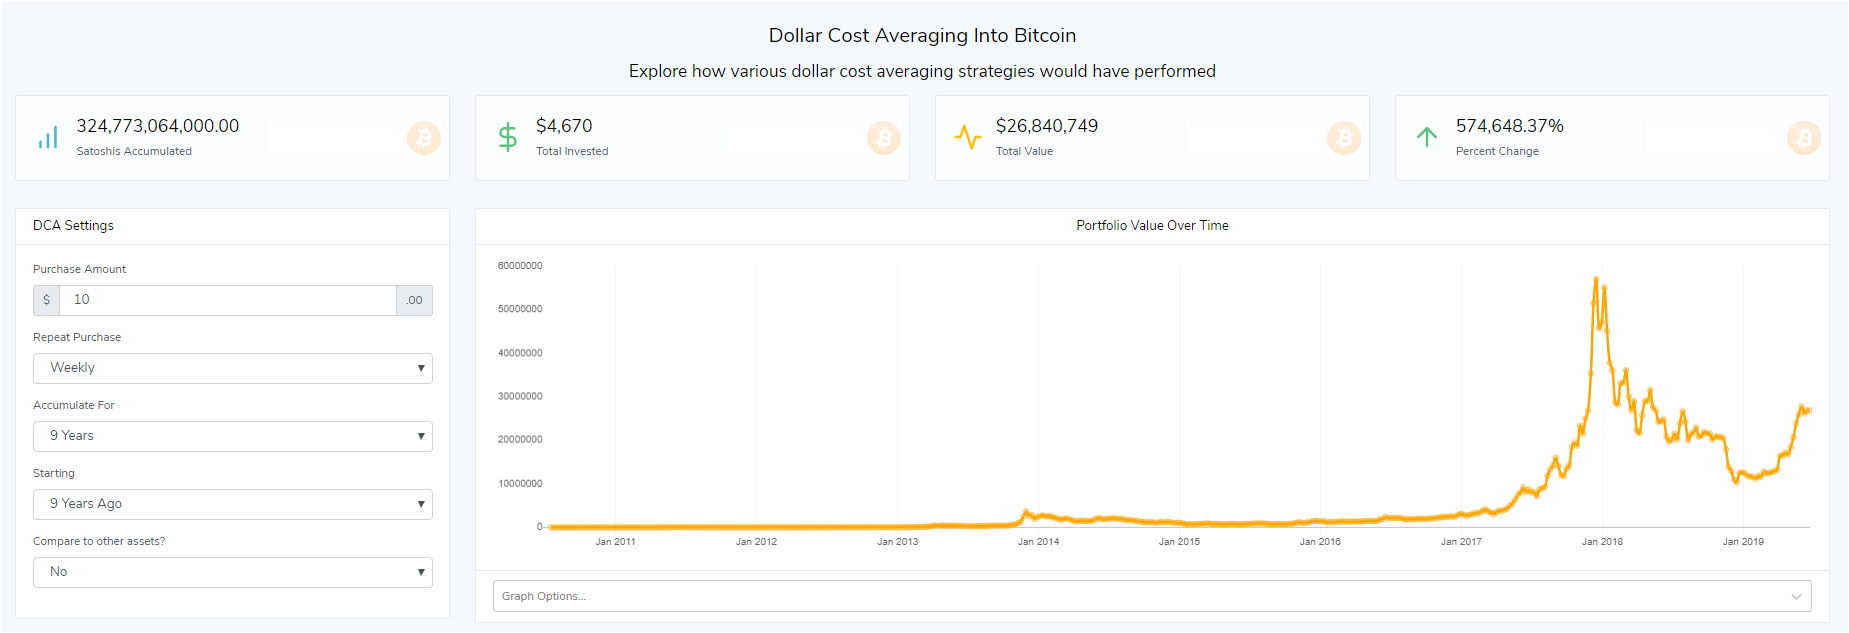1849x633 pixels.
Task: Click the 324,773,064,000.00 satoshis value
Action: click(x=158, y=126)
